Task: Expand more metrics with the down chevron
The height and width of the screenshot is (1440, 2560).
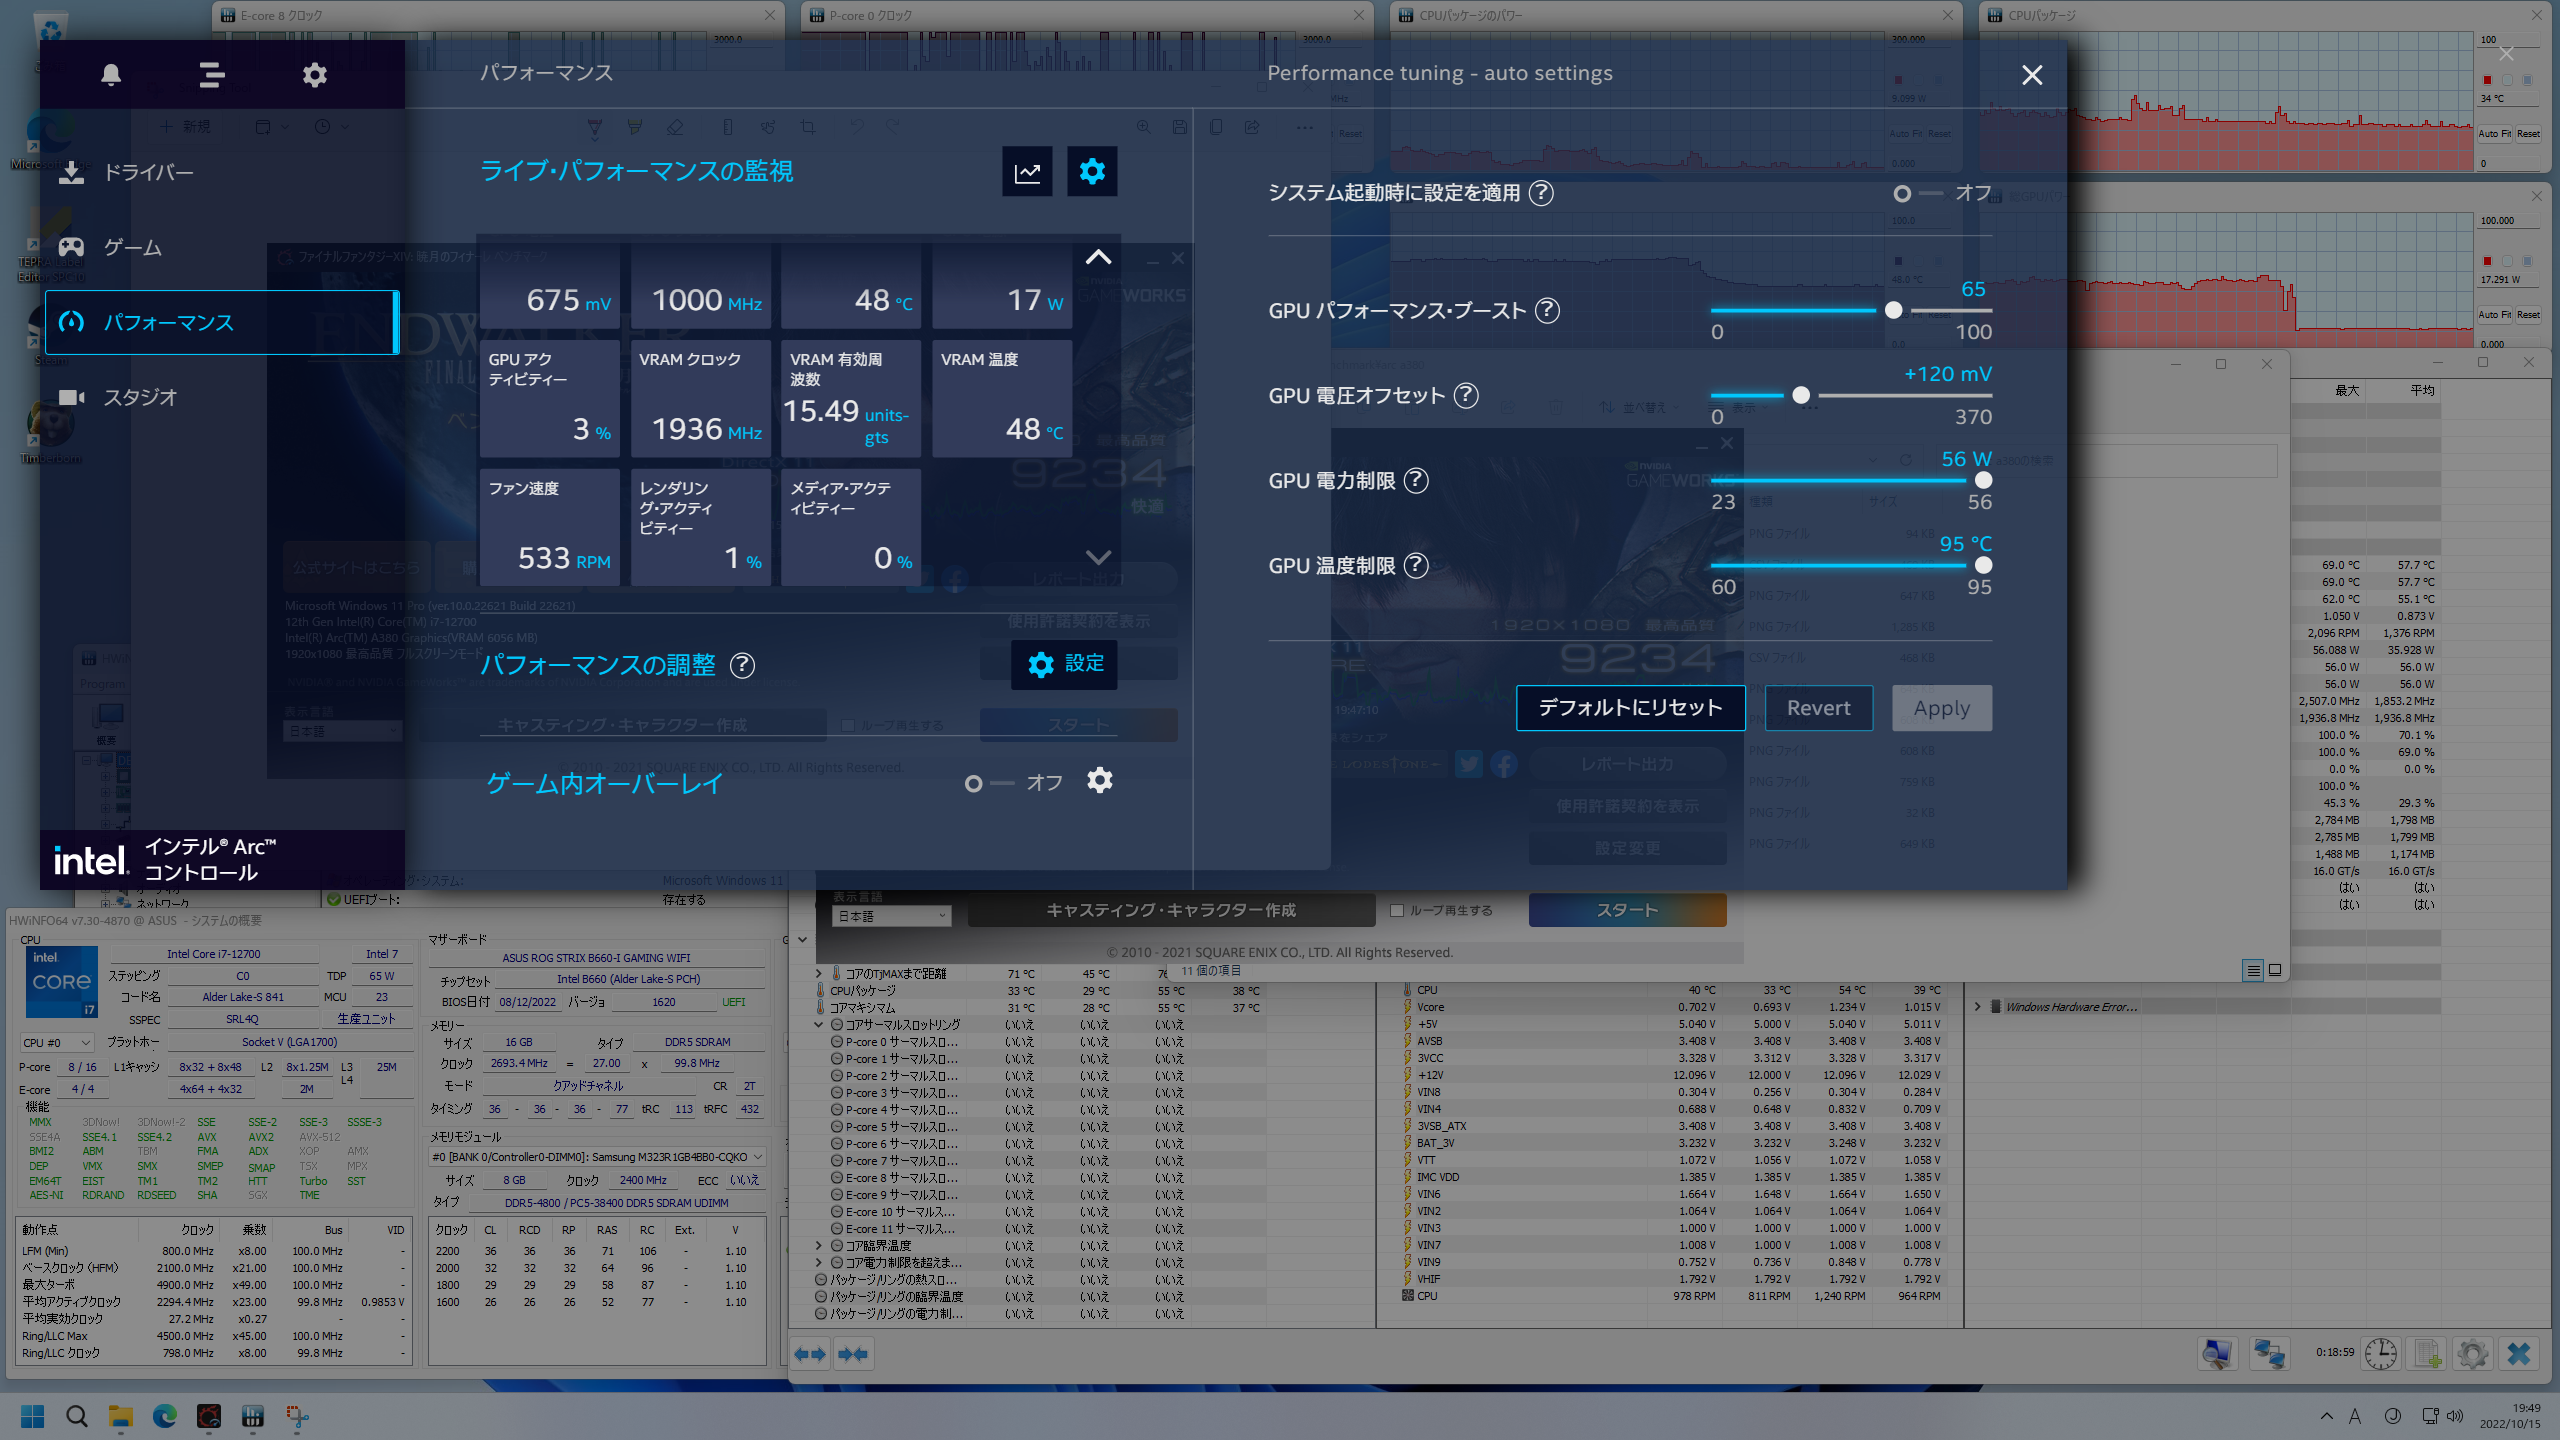Action: [1098, 557]
